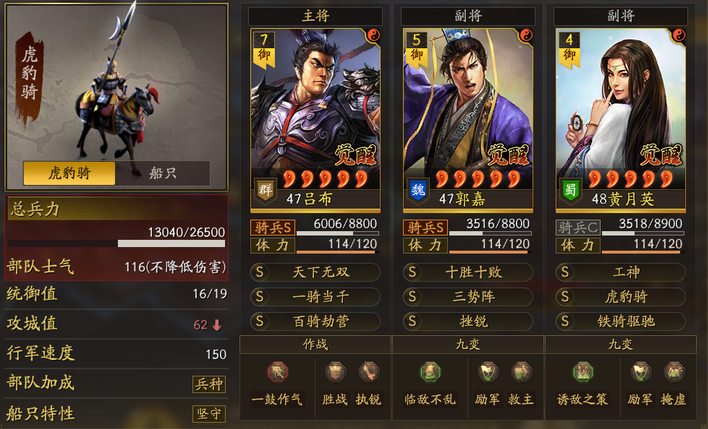Click the 魏 faction badge on 郭嘉
This screenshot has width=708, height=429.
point(418,190)
